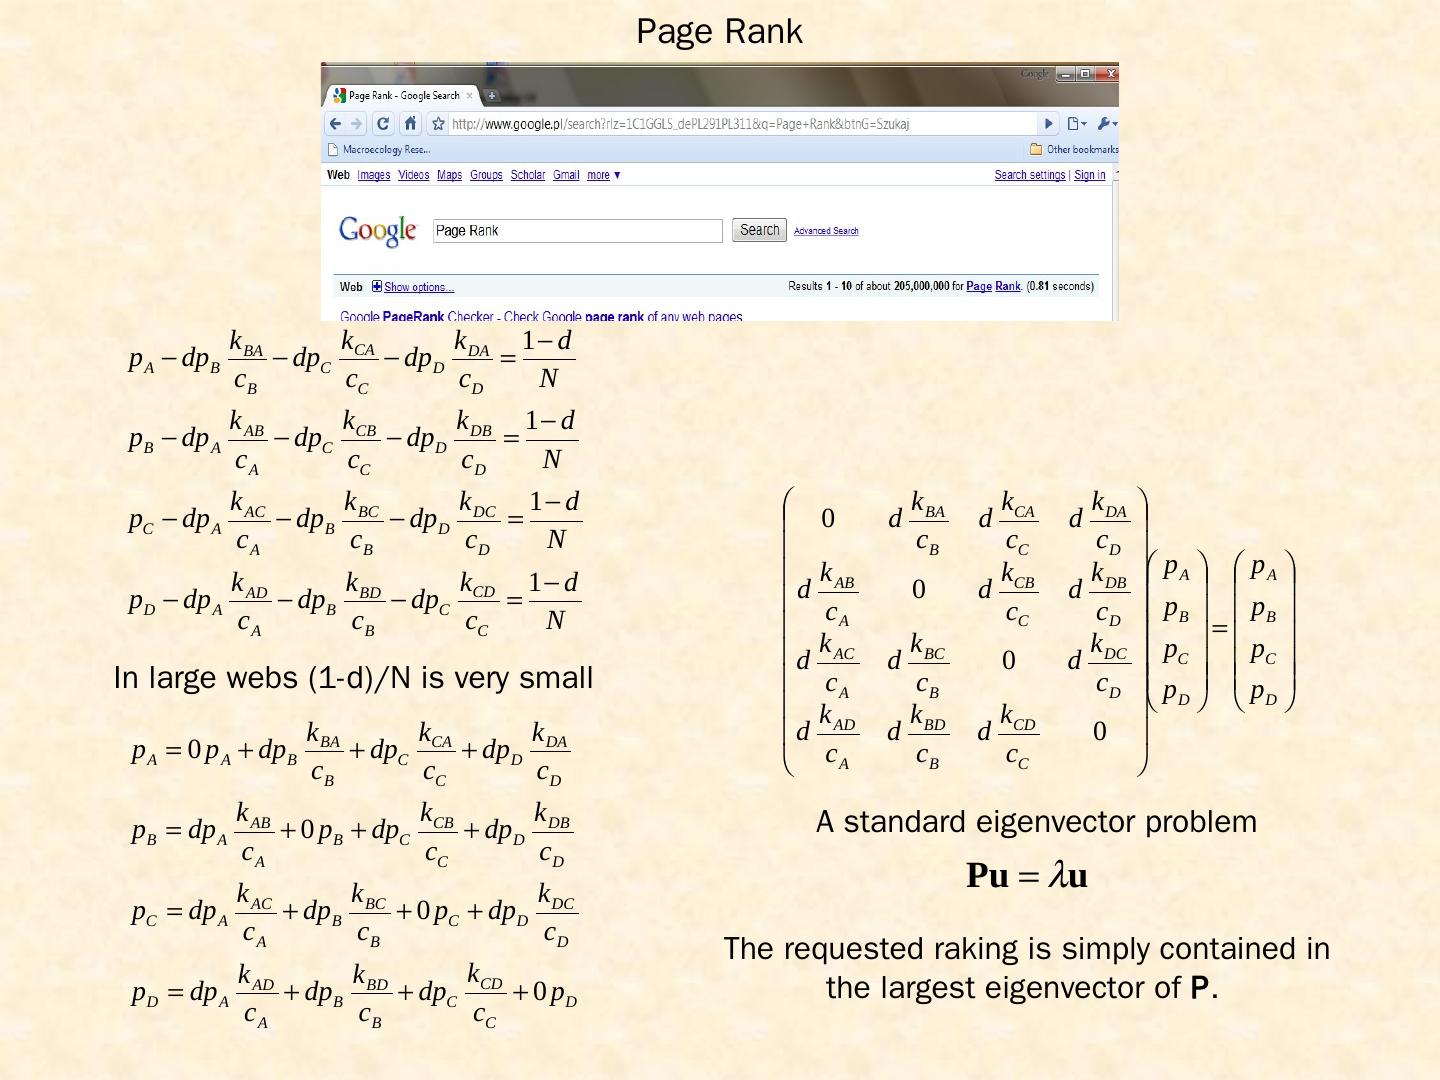Open the Google PageRank Checker result
Viewport: 1440px width, 1080px height.
click(x=541, y=316)
